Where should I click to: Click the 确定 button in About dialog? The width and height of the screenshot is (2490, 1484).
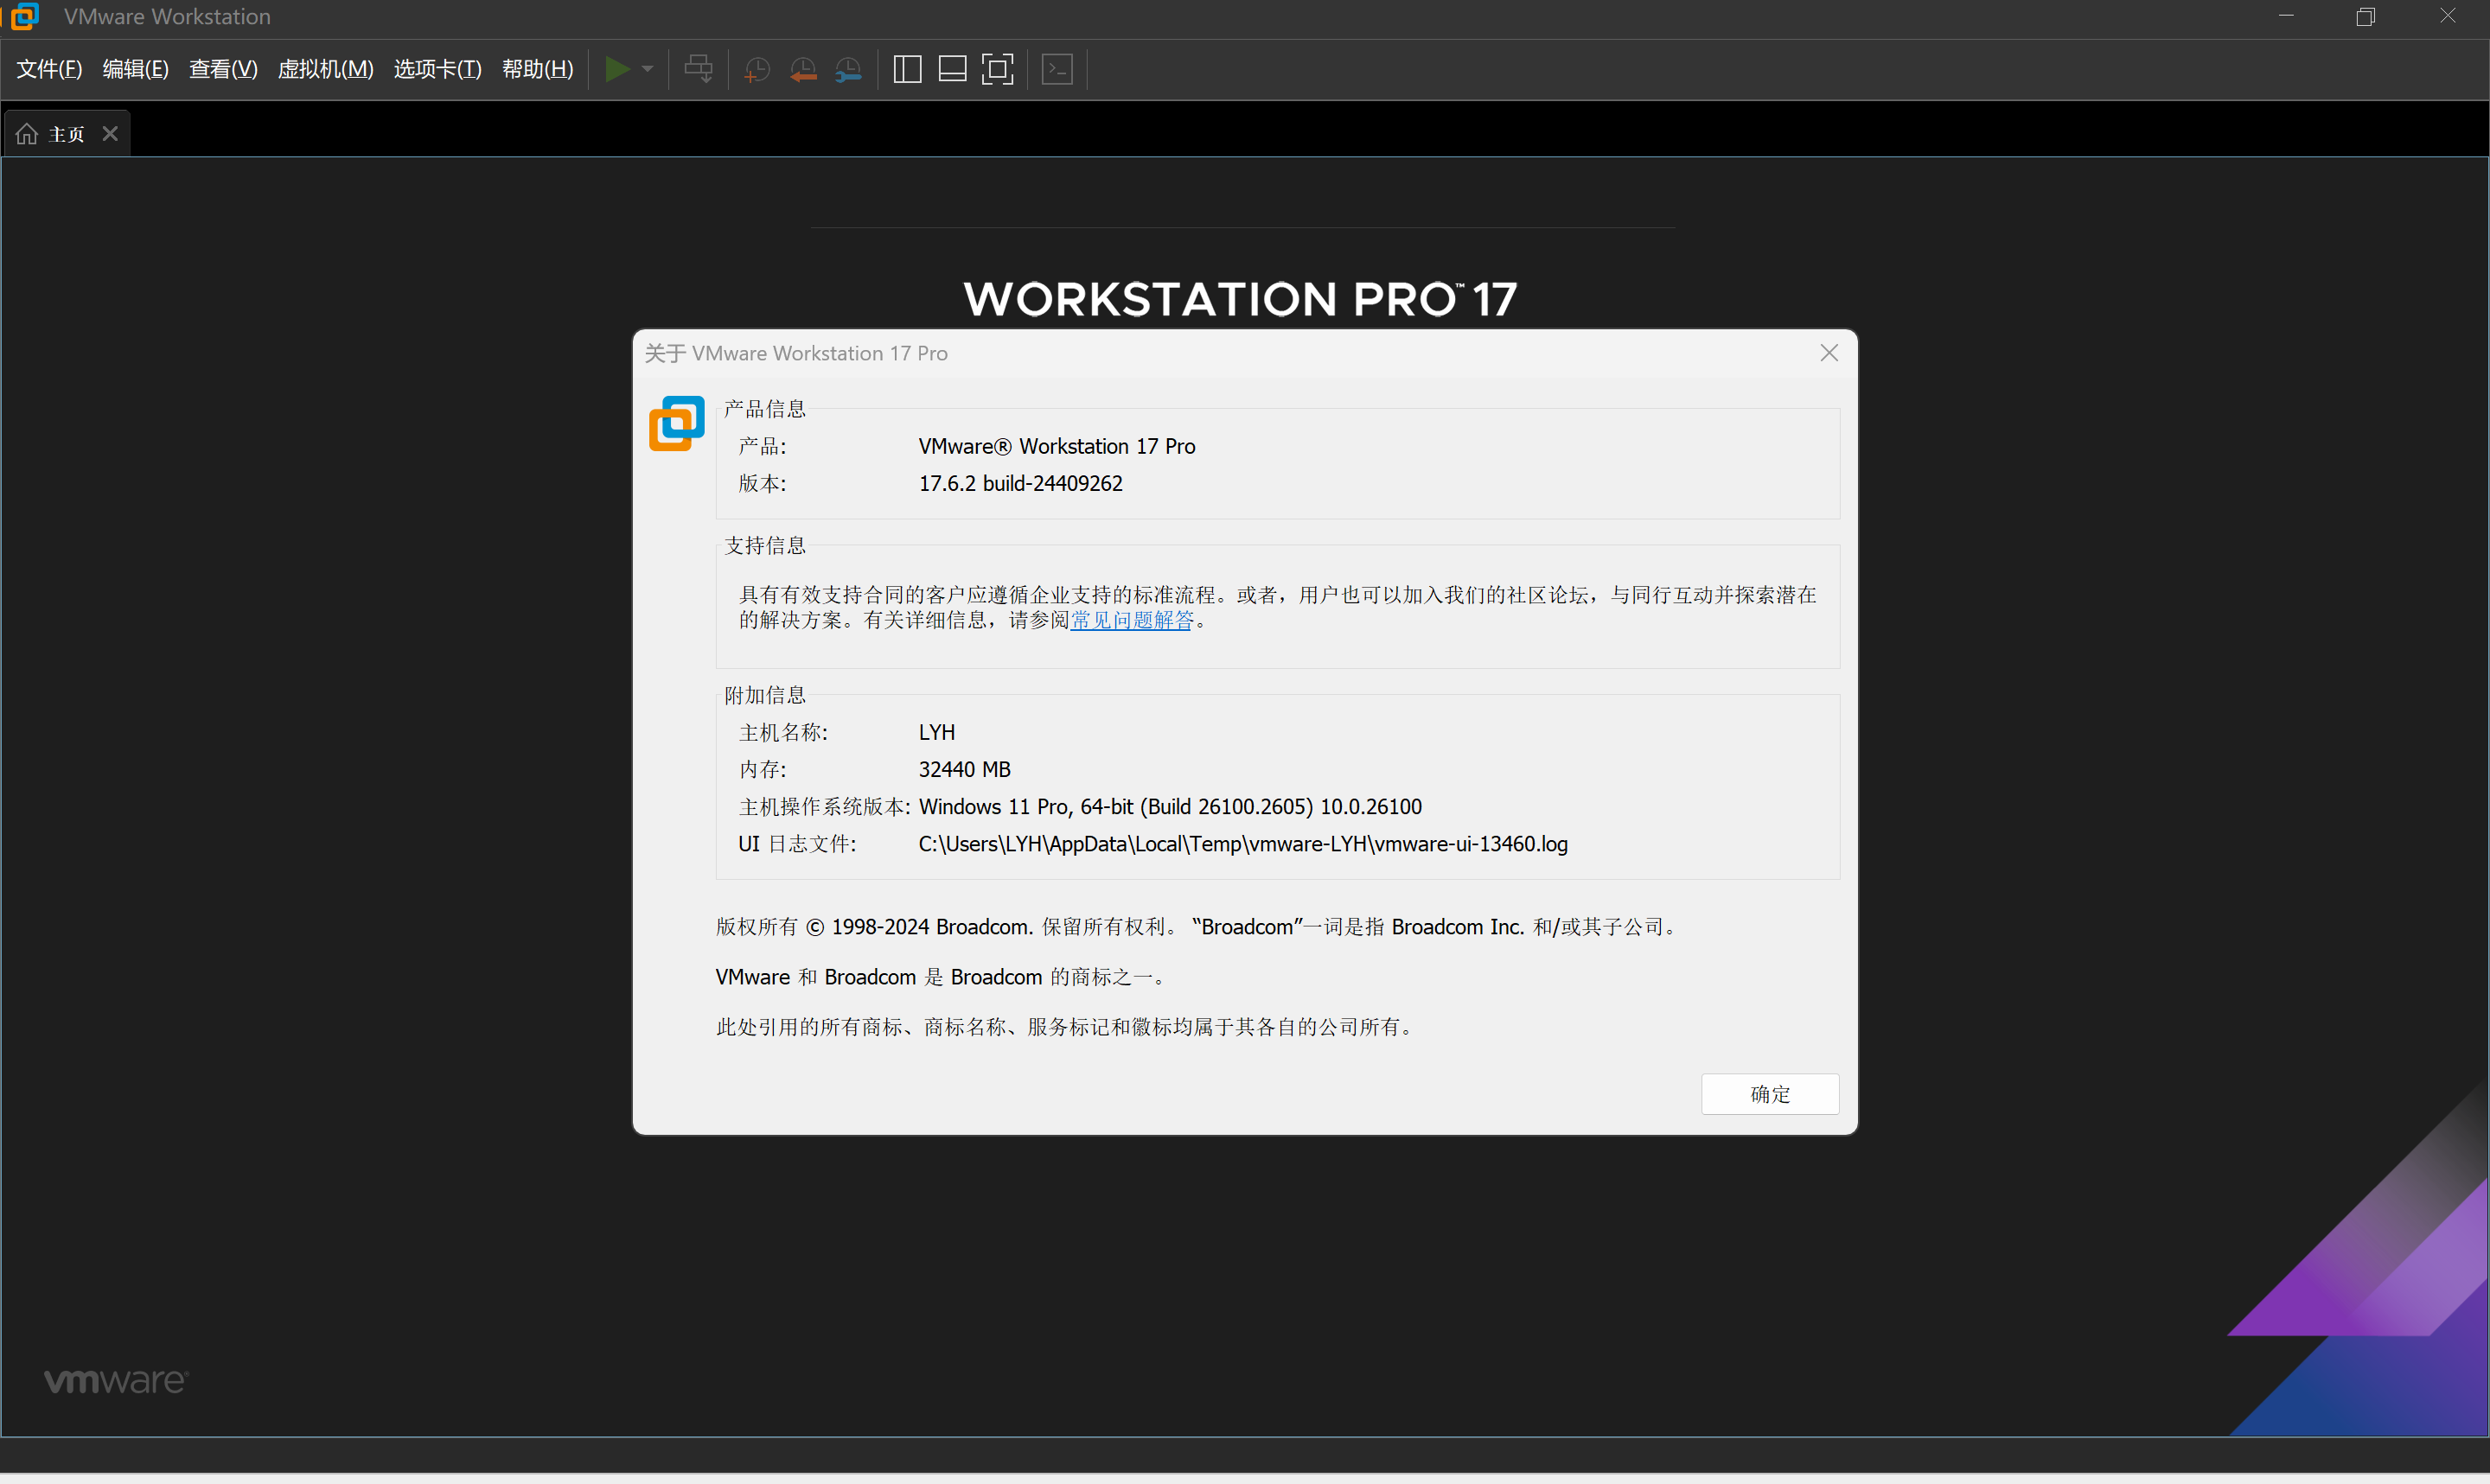[1770, 1094]
